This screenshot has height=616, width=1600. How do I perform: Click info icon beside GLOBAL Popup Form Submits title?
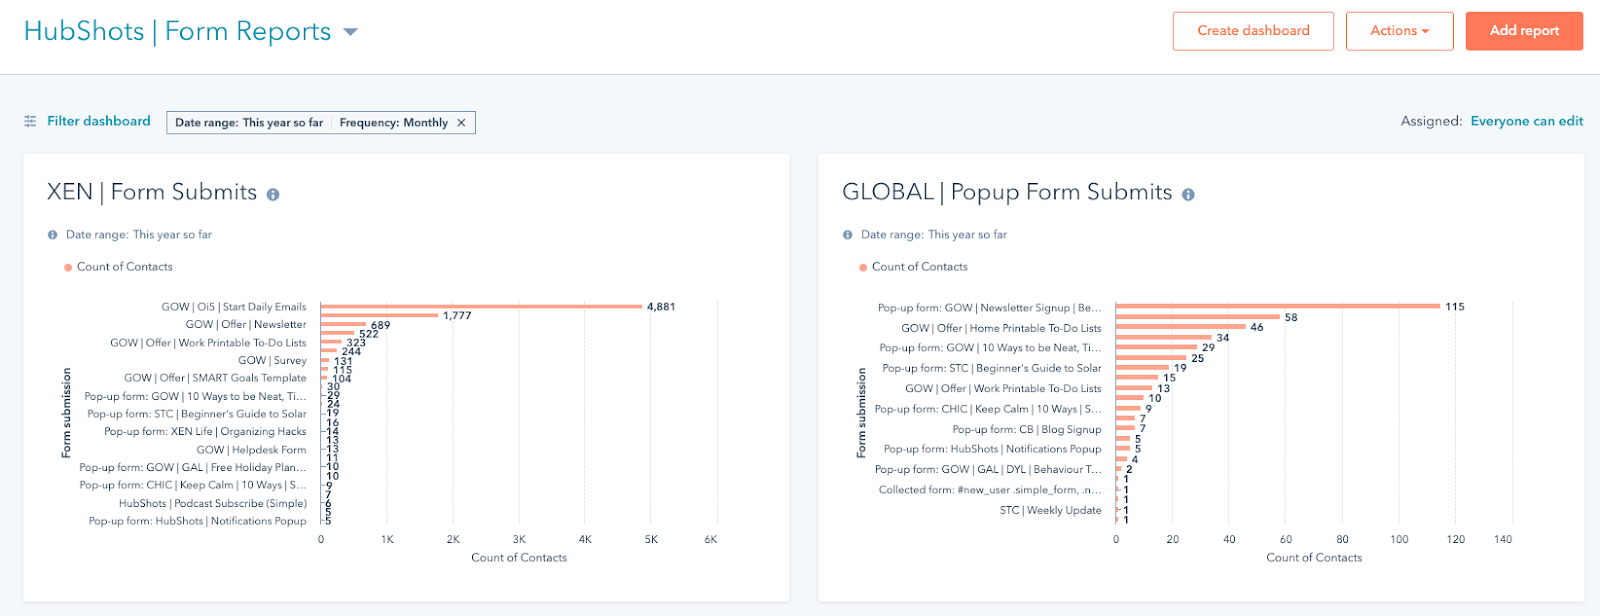click(x=1188, y=195)
